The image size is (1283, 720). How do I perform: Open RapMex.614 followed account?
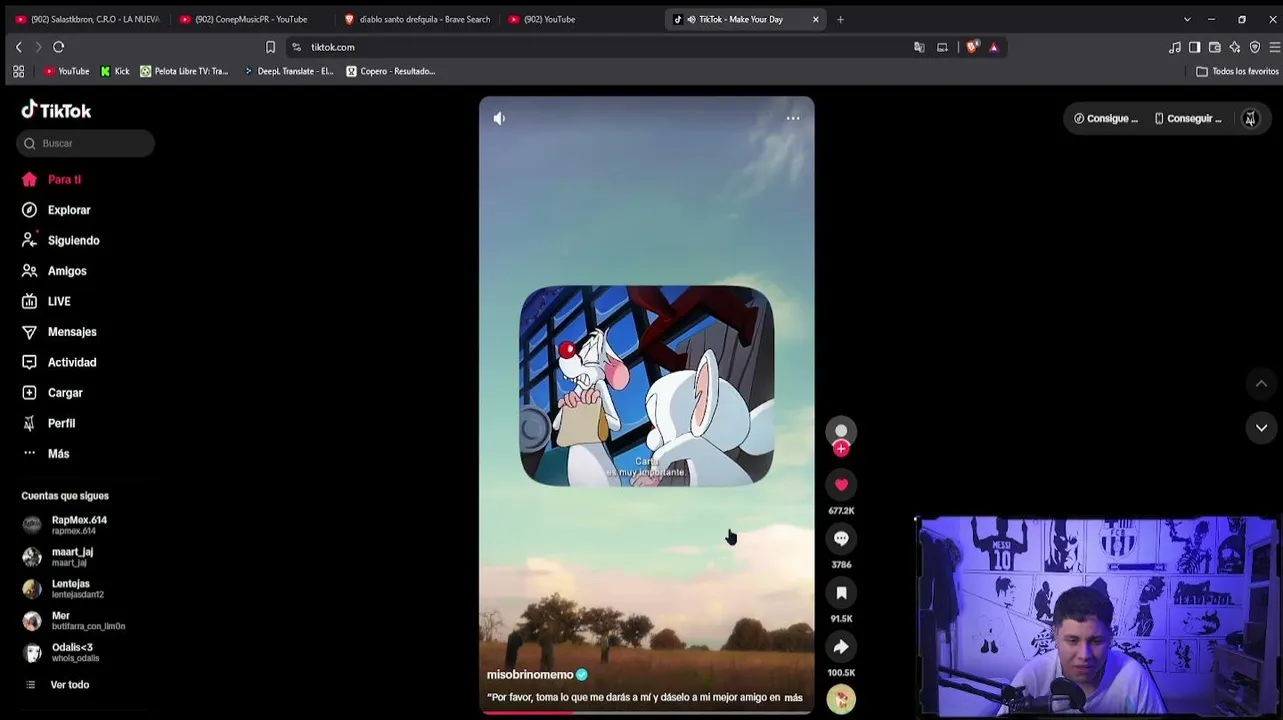(65, 525)
